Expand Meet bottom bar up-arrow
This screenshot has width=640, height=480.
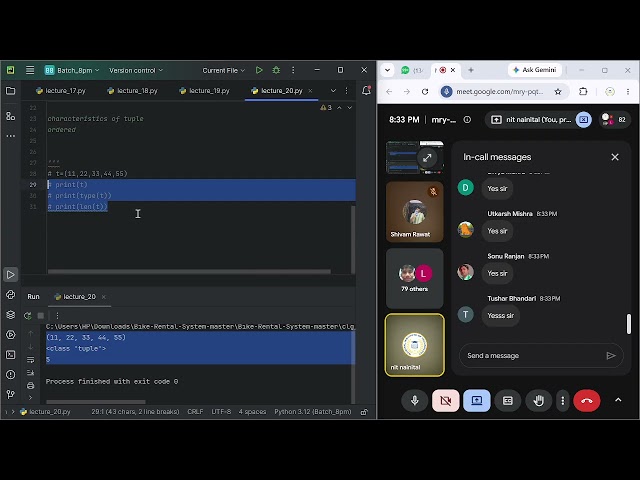[x=618, y=400]
